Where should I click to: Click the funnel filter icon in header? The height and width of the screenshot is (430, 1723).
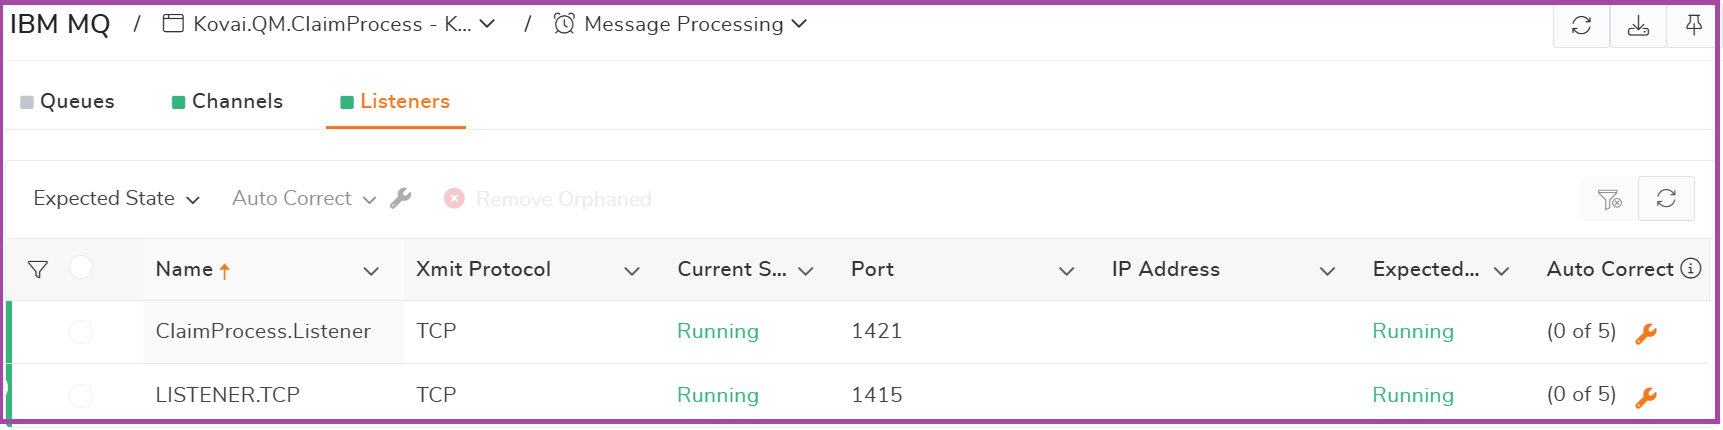[38, 269]
